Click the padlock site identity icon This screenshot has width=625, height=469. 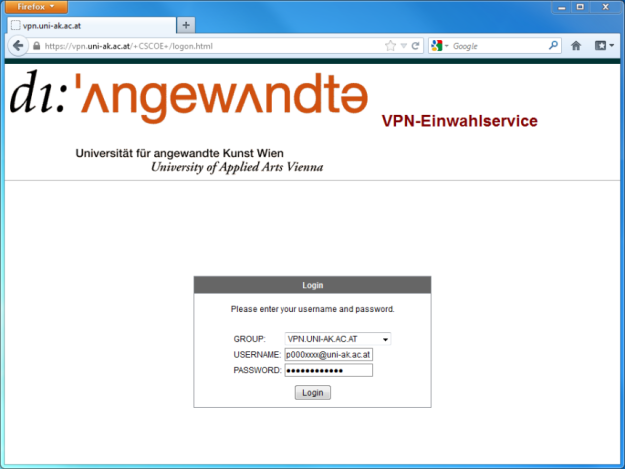click(37, 46)
